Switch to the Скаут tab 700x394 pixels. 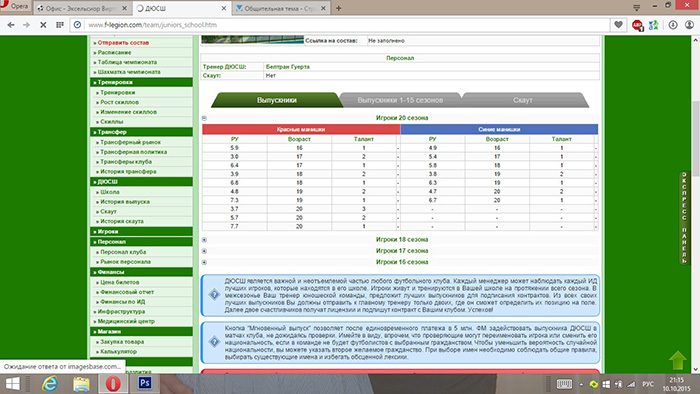(x=523, y=100)
